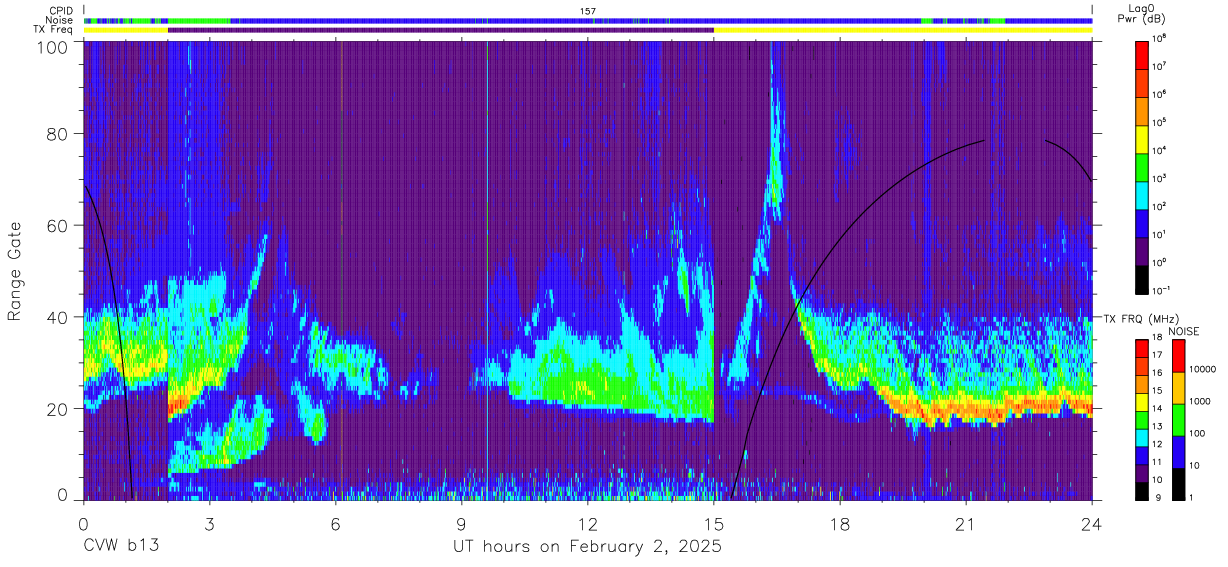Click the 18 tick on the UT hours axis
1228x567 pixels.
840,522
